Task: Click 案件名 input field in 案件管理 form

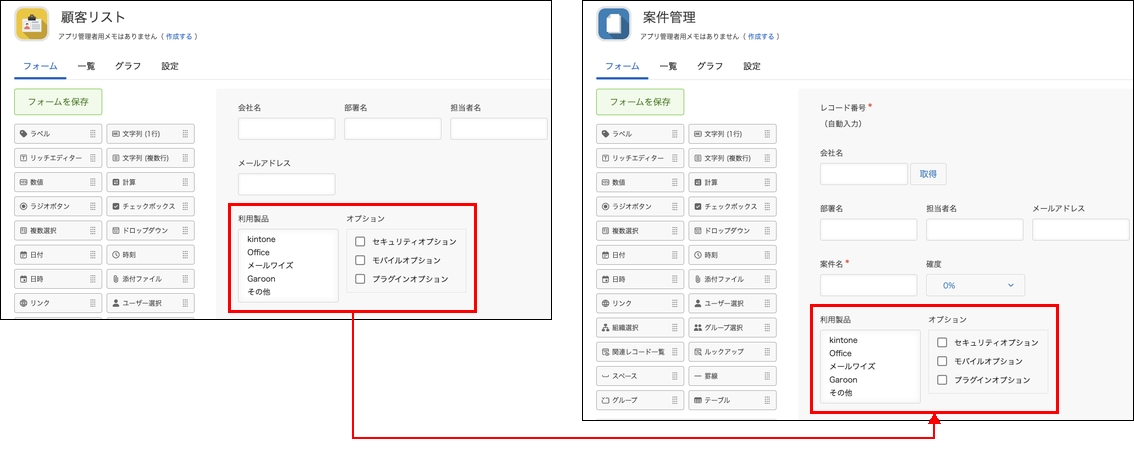Action: pyautogui.click(x=869, y=285)
